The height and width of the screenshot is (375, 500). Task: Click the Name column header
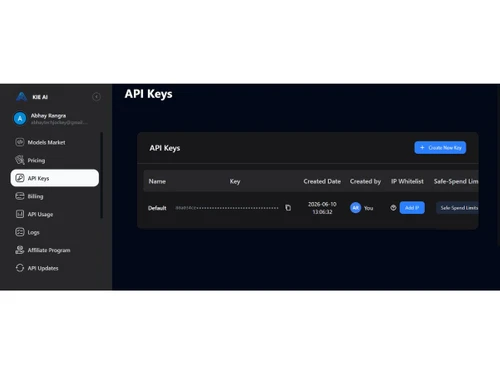[x=157, y=181]
